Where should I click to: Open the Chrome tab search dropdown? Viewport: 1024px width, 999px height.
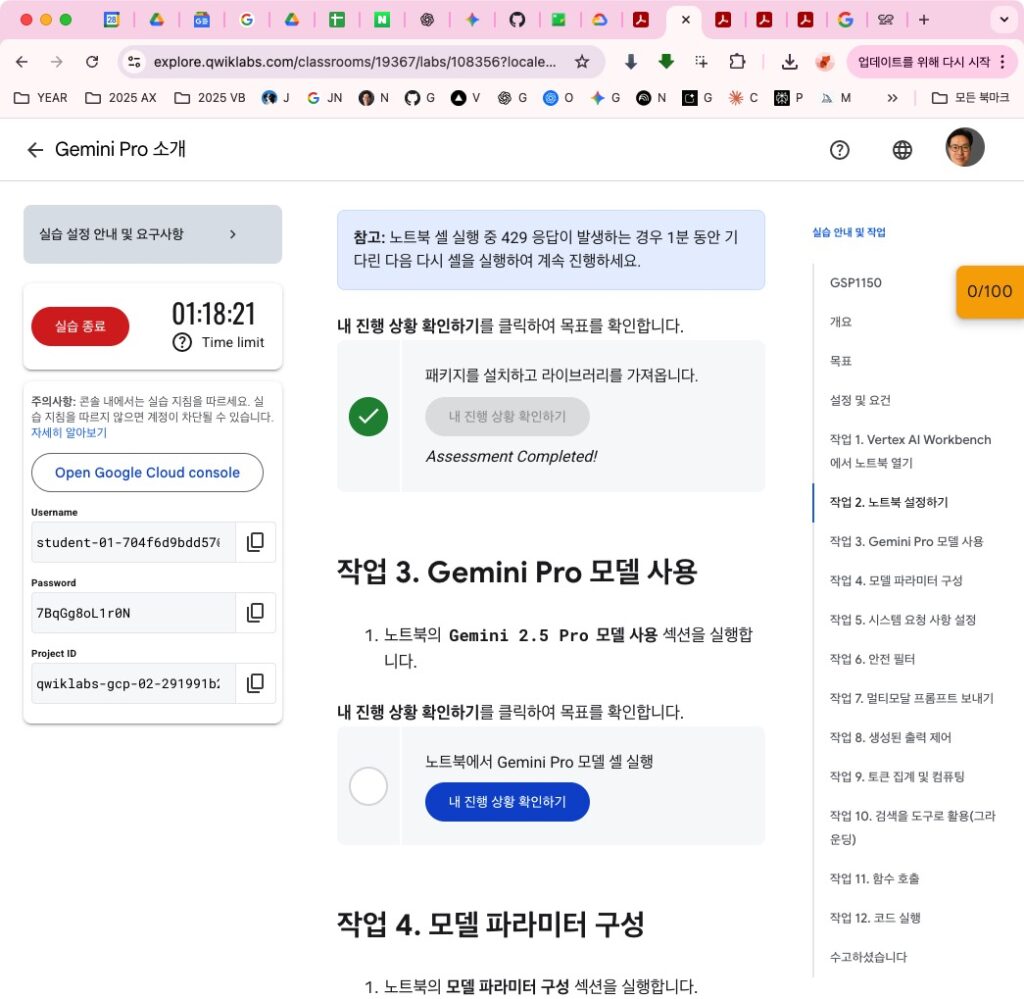tap(1002, 19)
